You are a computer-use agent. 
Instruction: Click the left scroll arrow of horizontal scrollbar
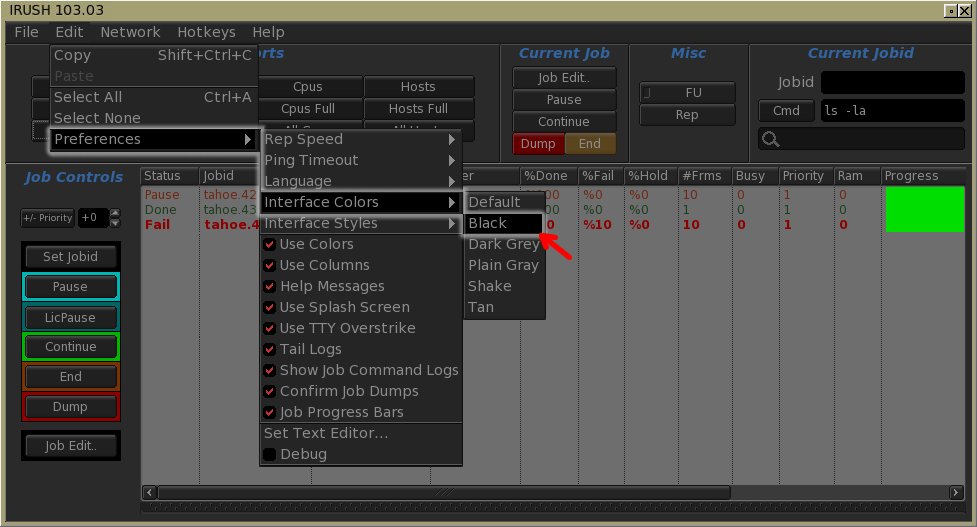pos(149,492)
